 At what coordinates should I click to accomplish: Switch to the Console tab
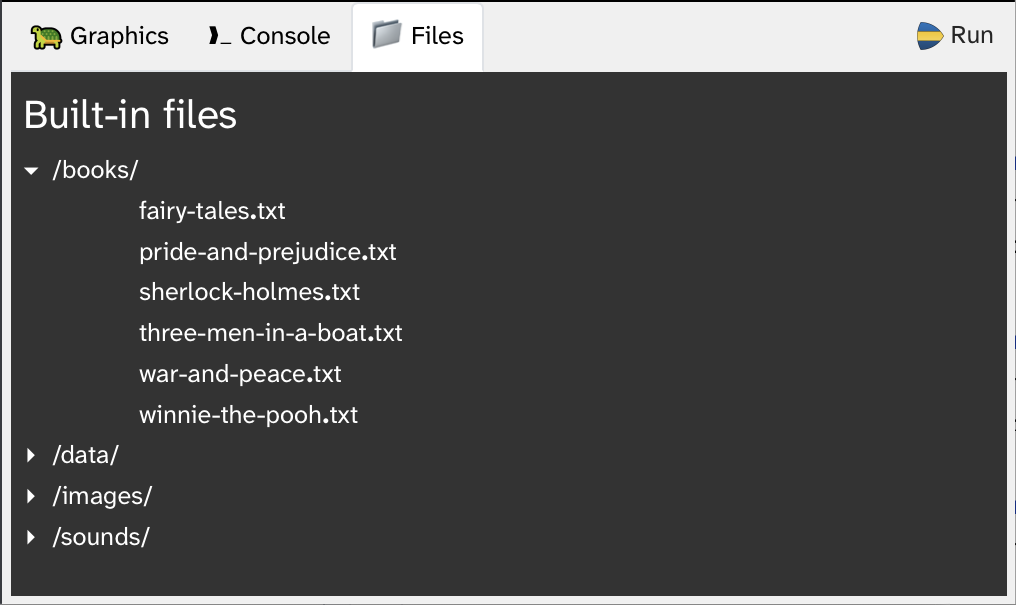[x=269, y=36]
